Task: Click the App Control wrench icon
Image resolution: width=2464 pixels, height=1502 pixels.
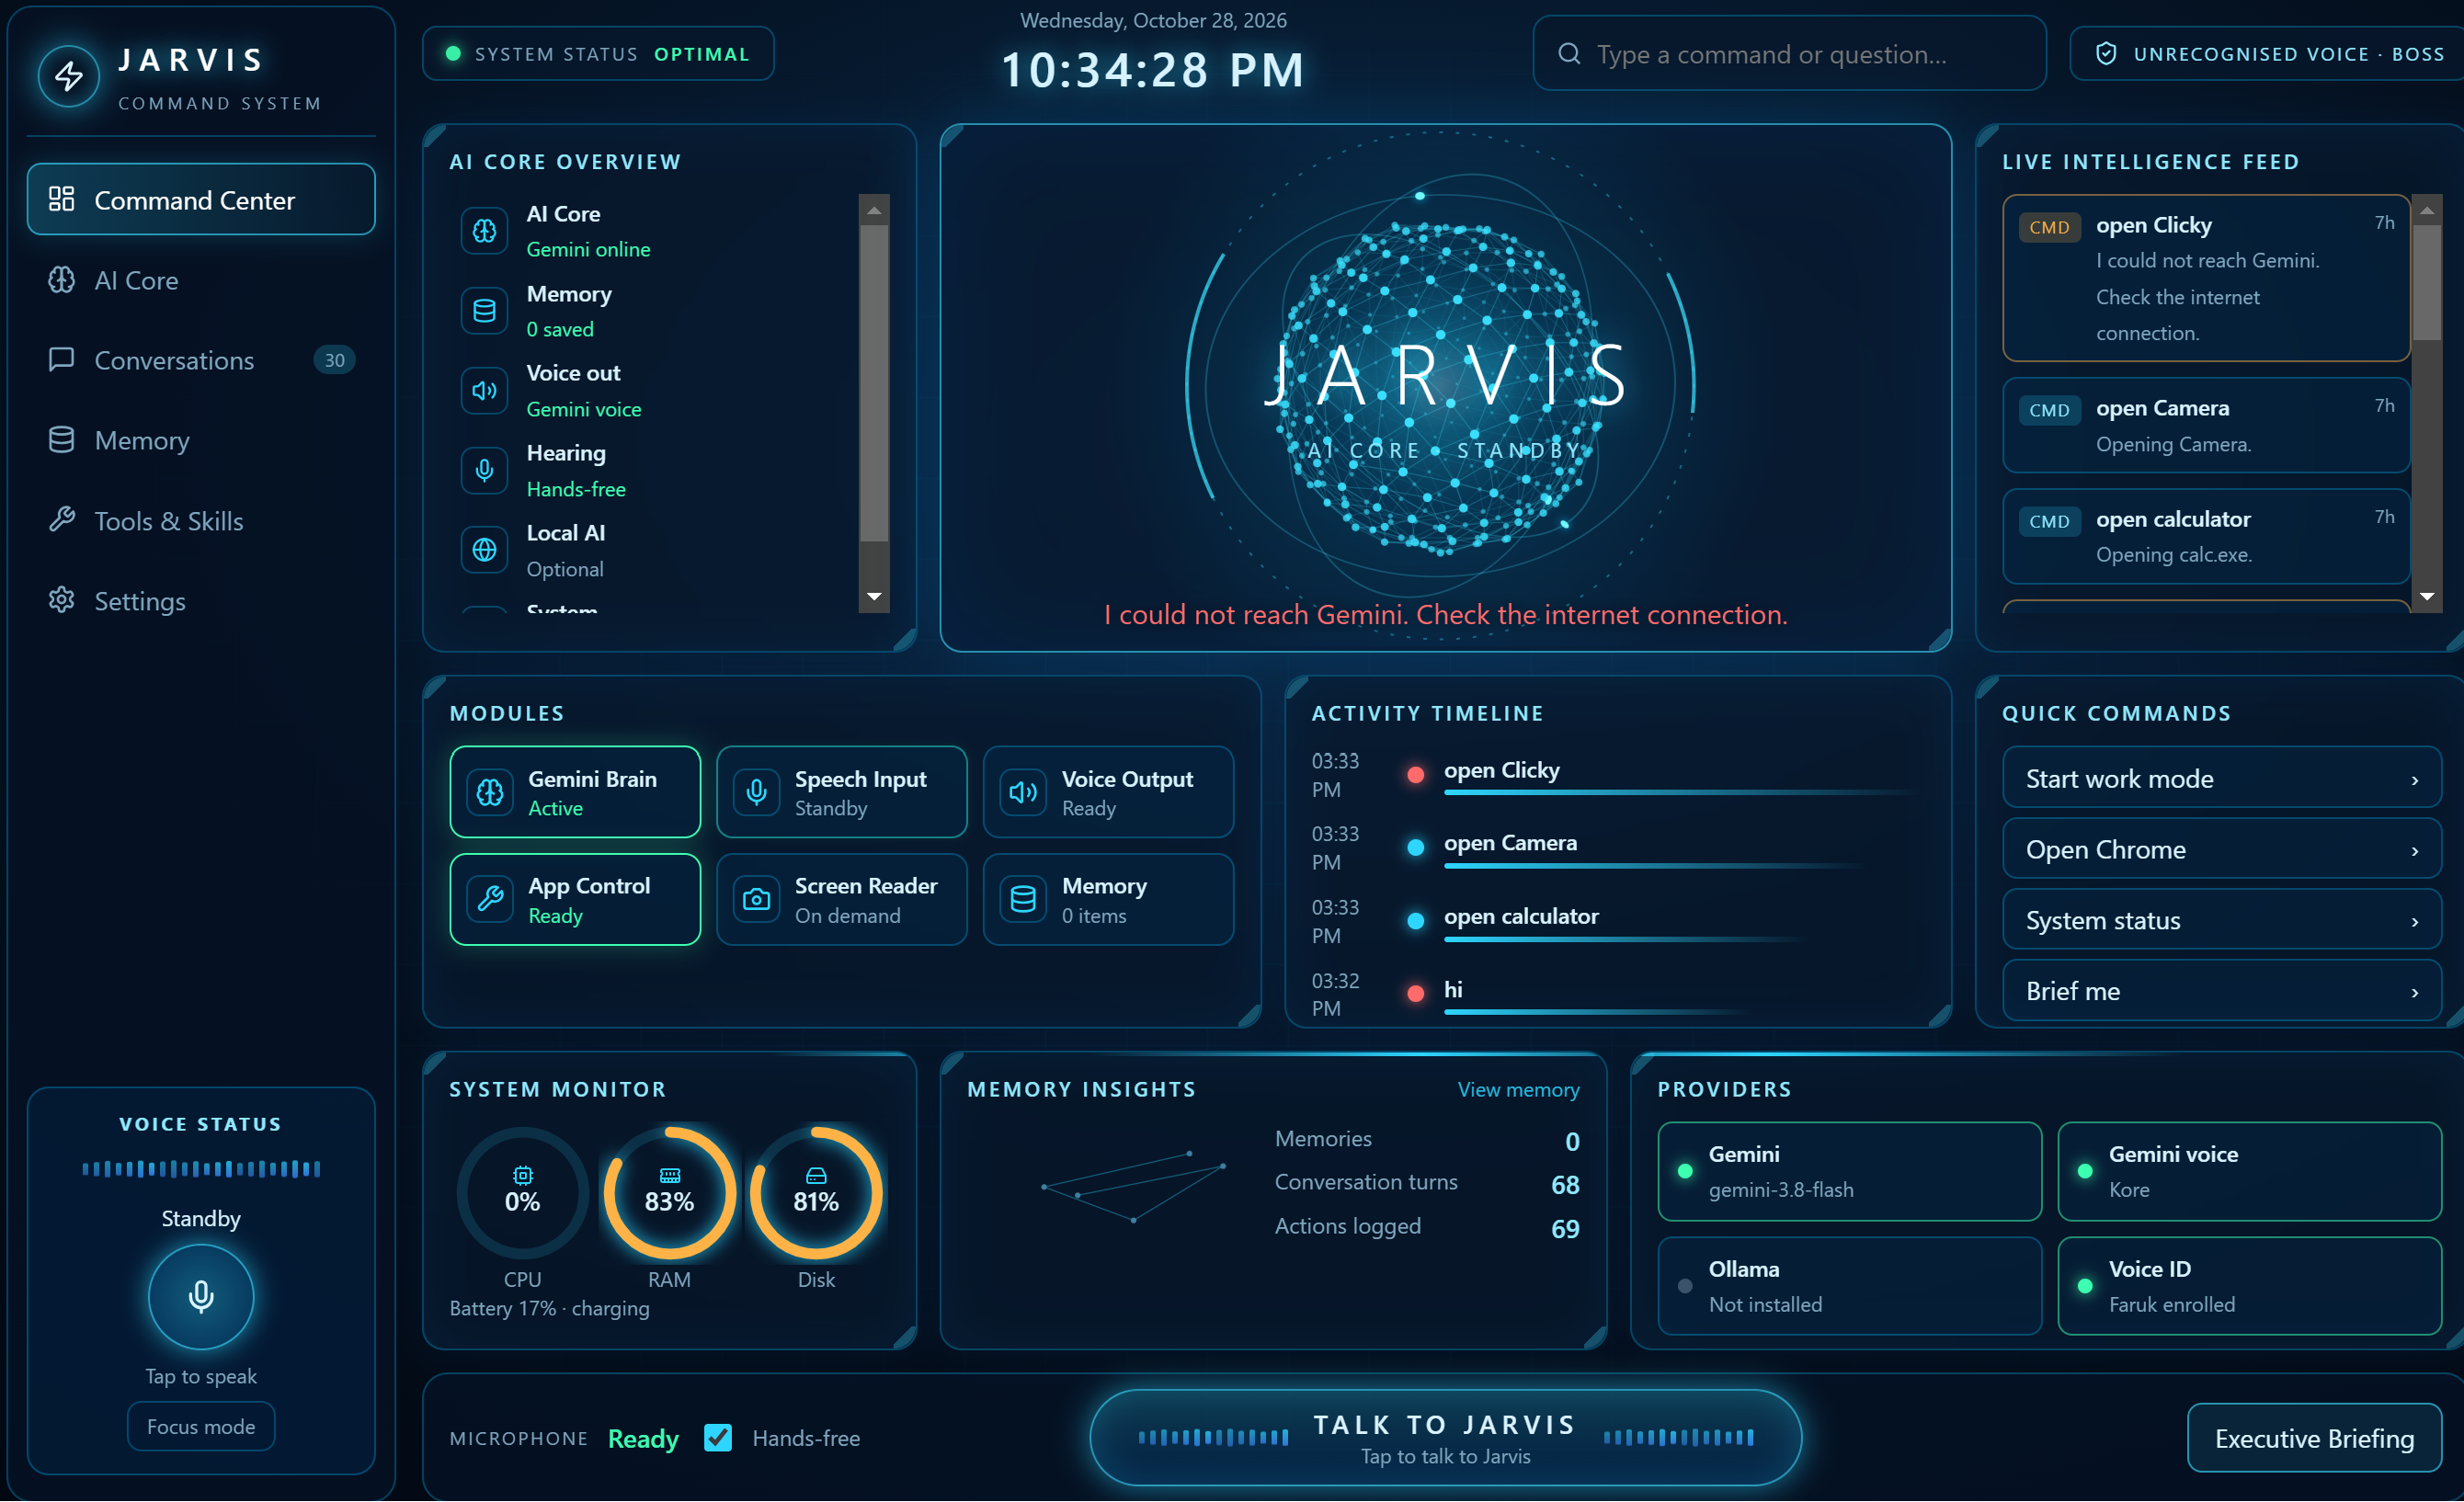Action: point(490,899)
